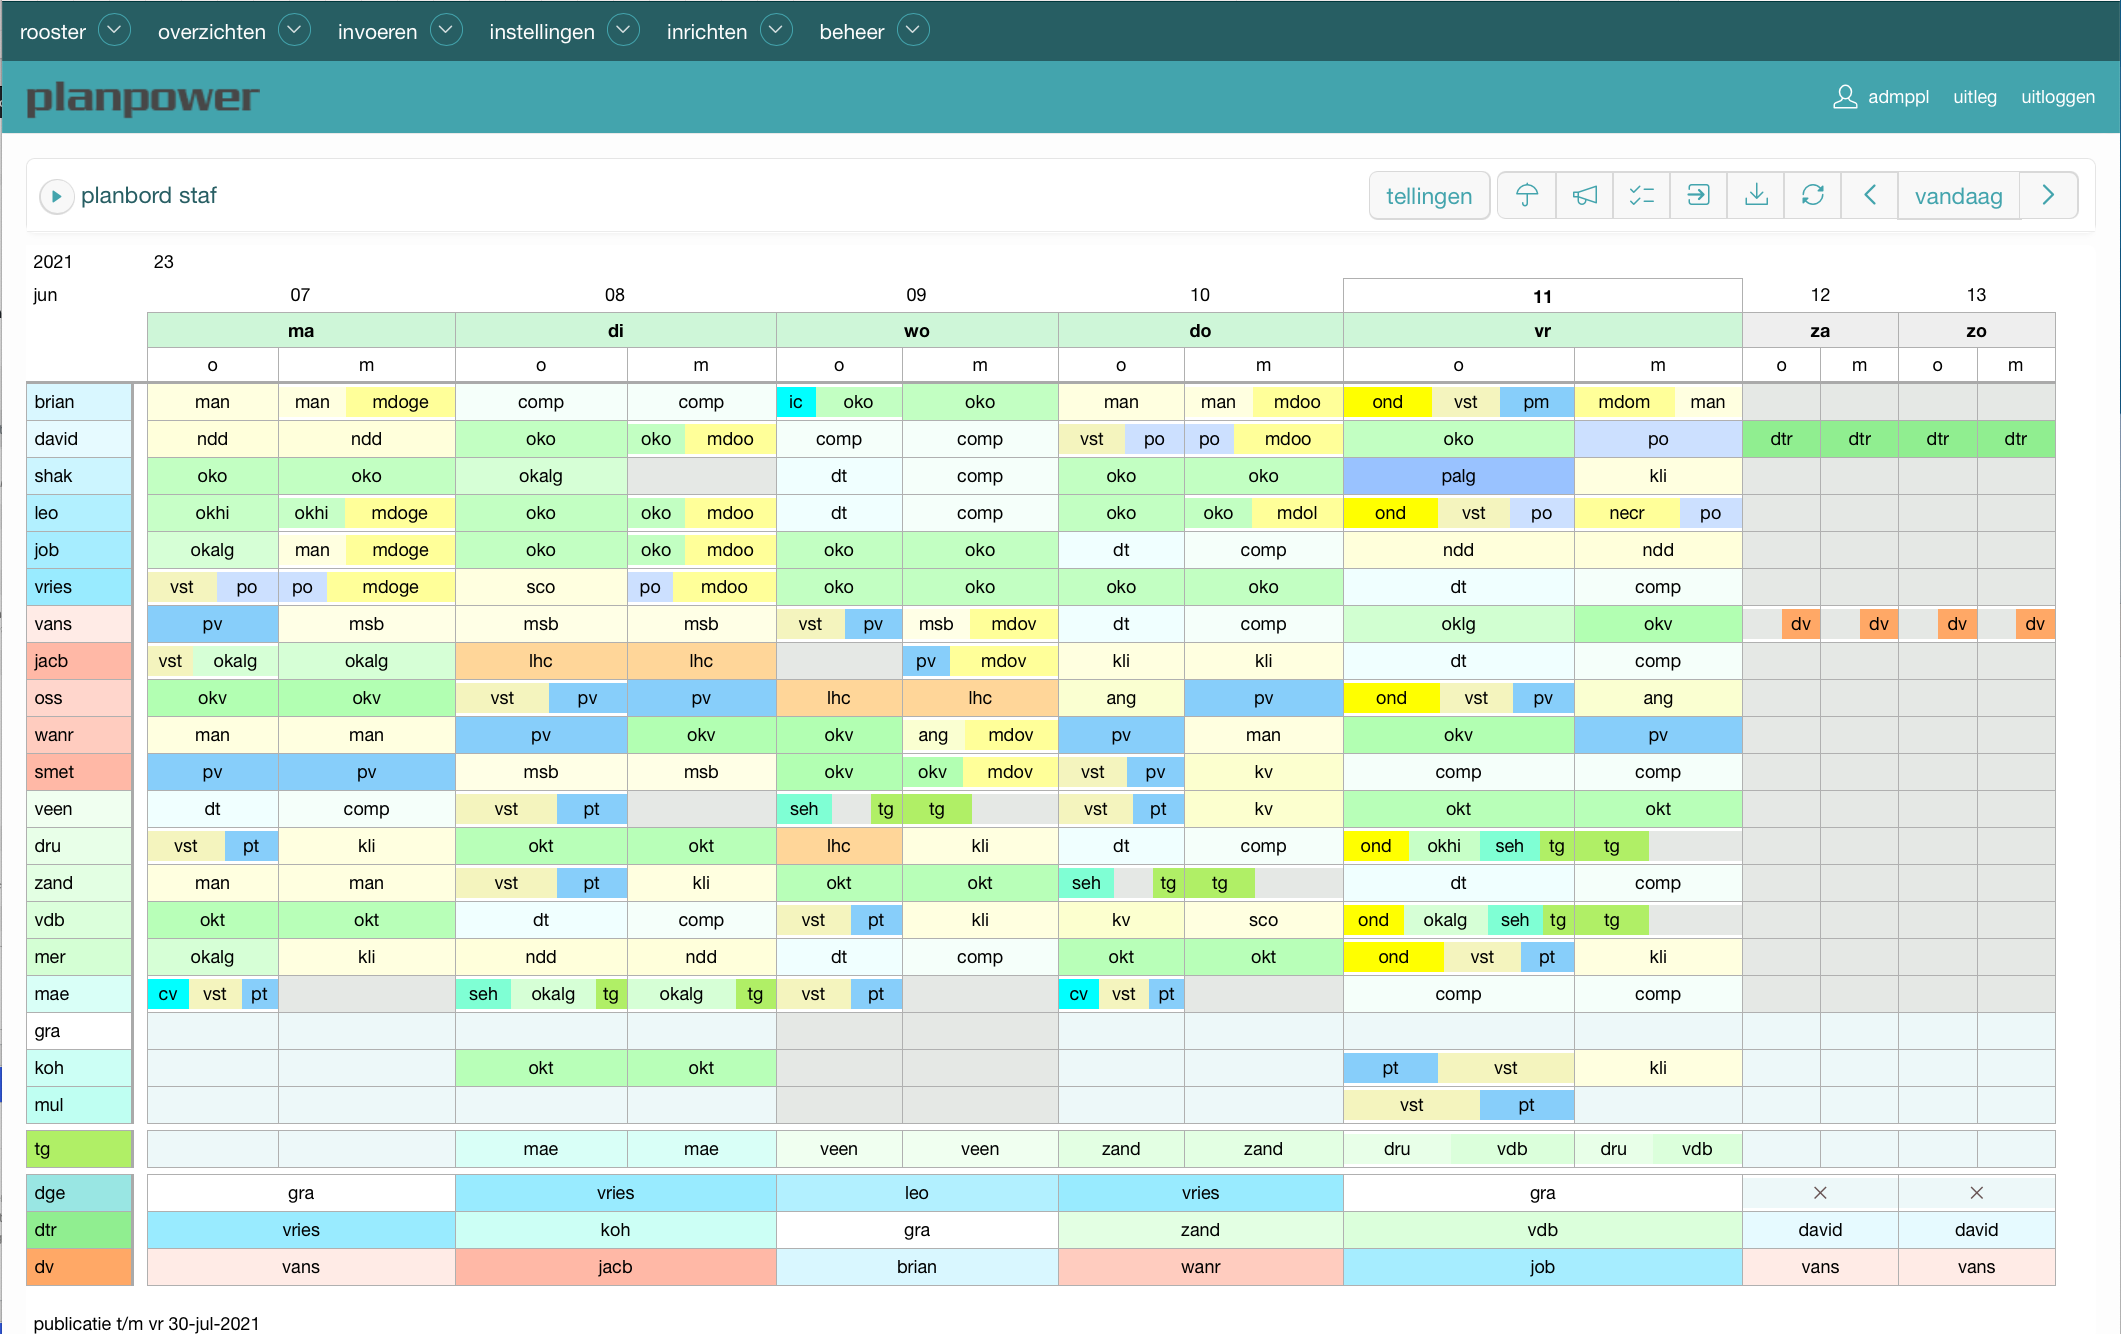
Task: Click the export arrow-into-box icon
Action: click(1698, 195)
